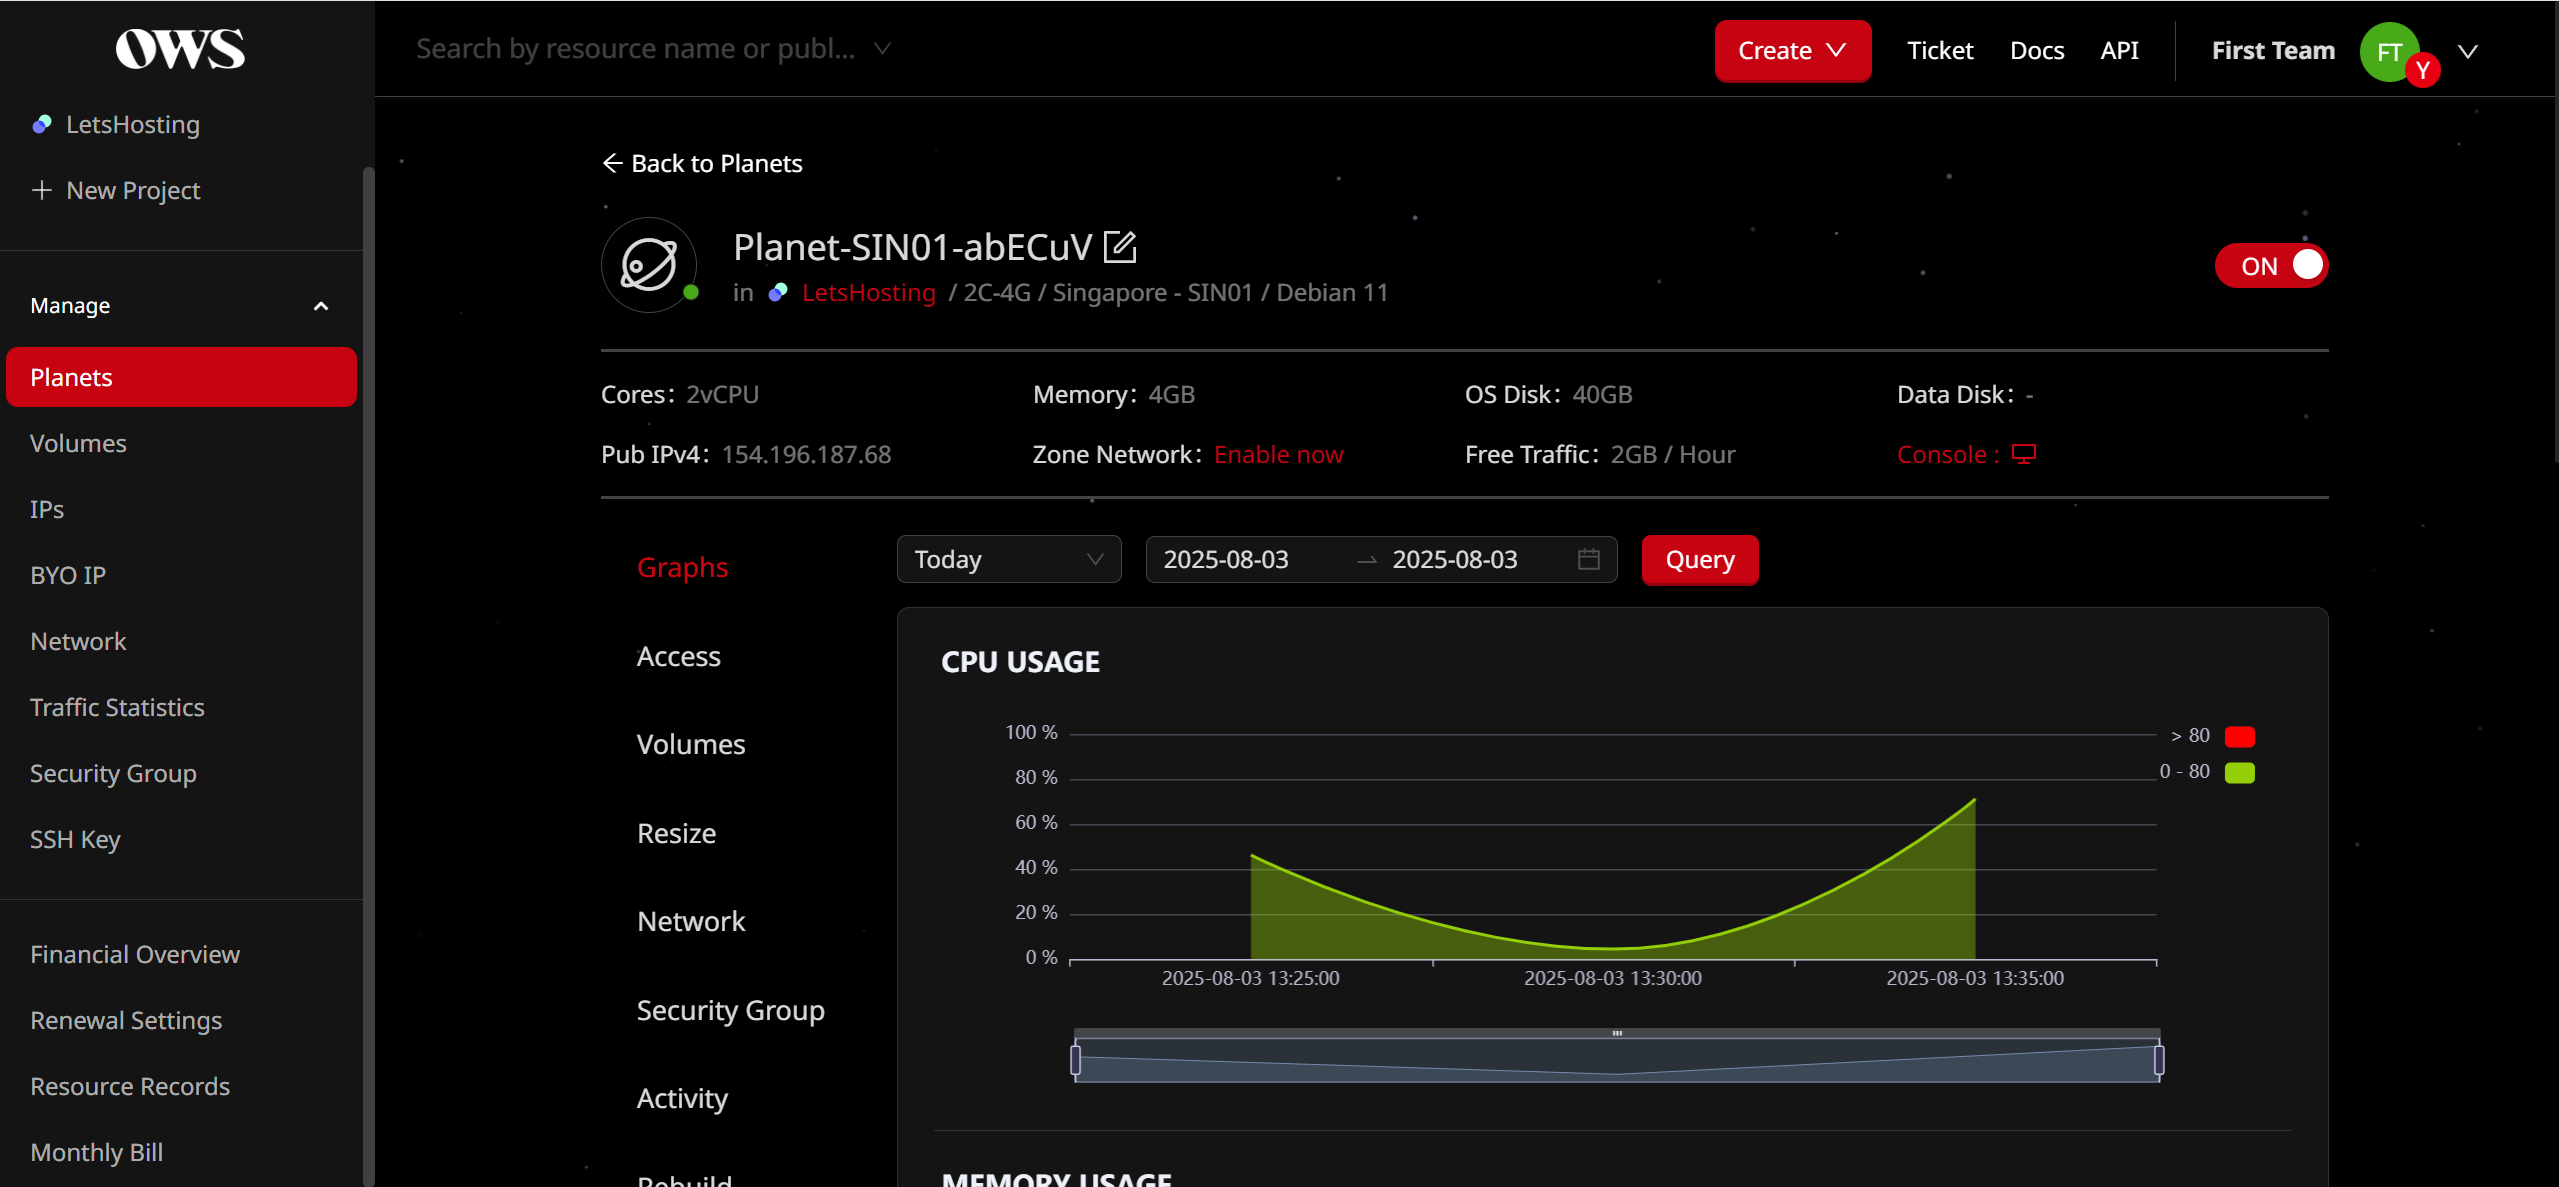Click right handle of chart zoom slider

2159,1059
